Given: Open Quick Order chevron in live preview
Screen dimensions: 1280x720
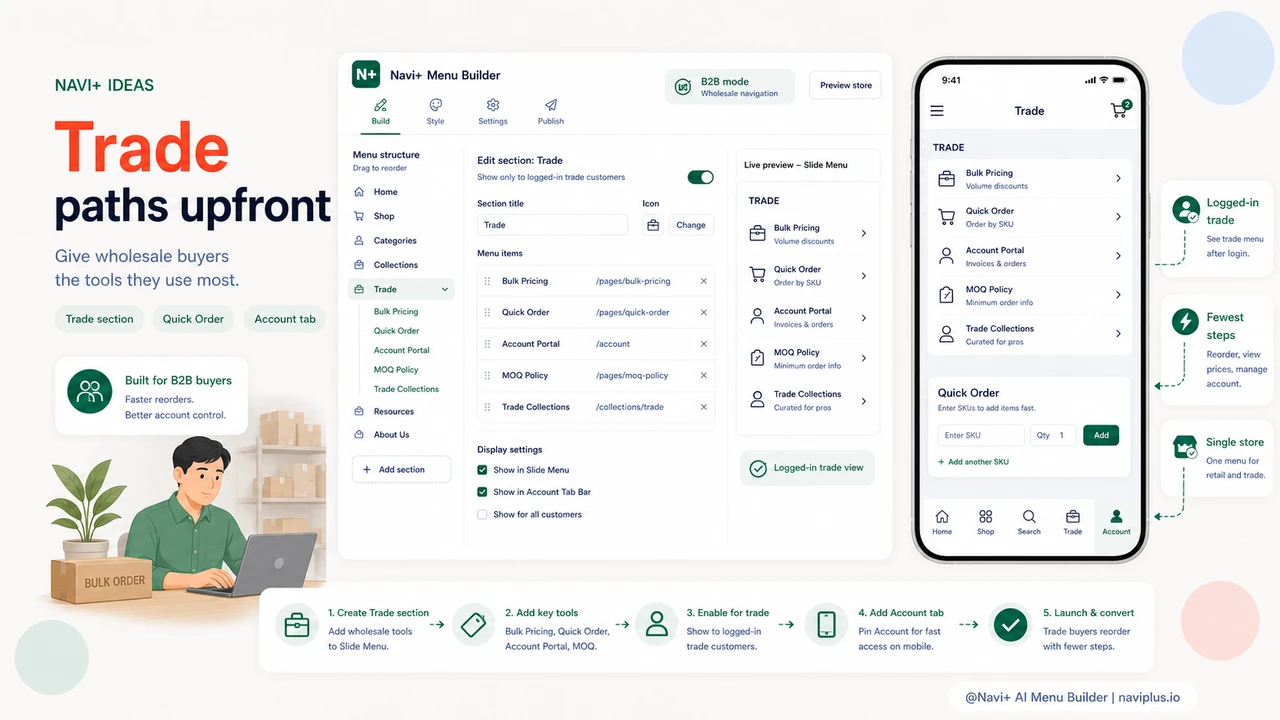Looking at the screenshot, I should pos(864,276).
